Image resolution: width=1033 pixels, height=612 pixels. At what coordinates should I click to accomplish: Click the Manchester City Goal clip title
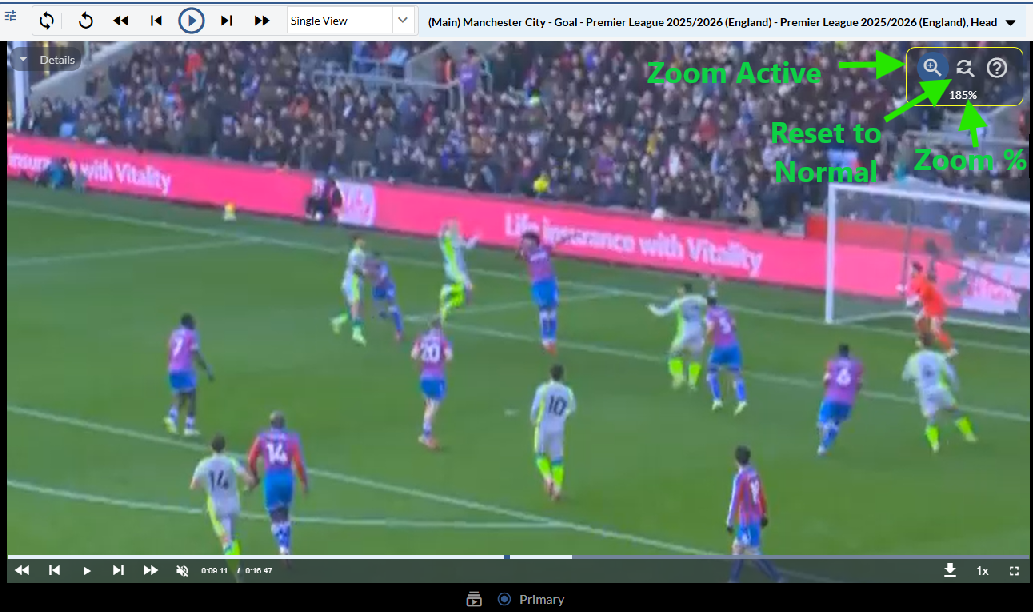click(712, 22)
